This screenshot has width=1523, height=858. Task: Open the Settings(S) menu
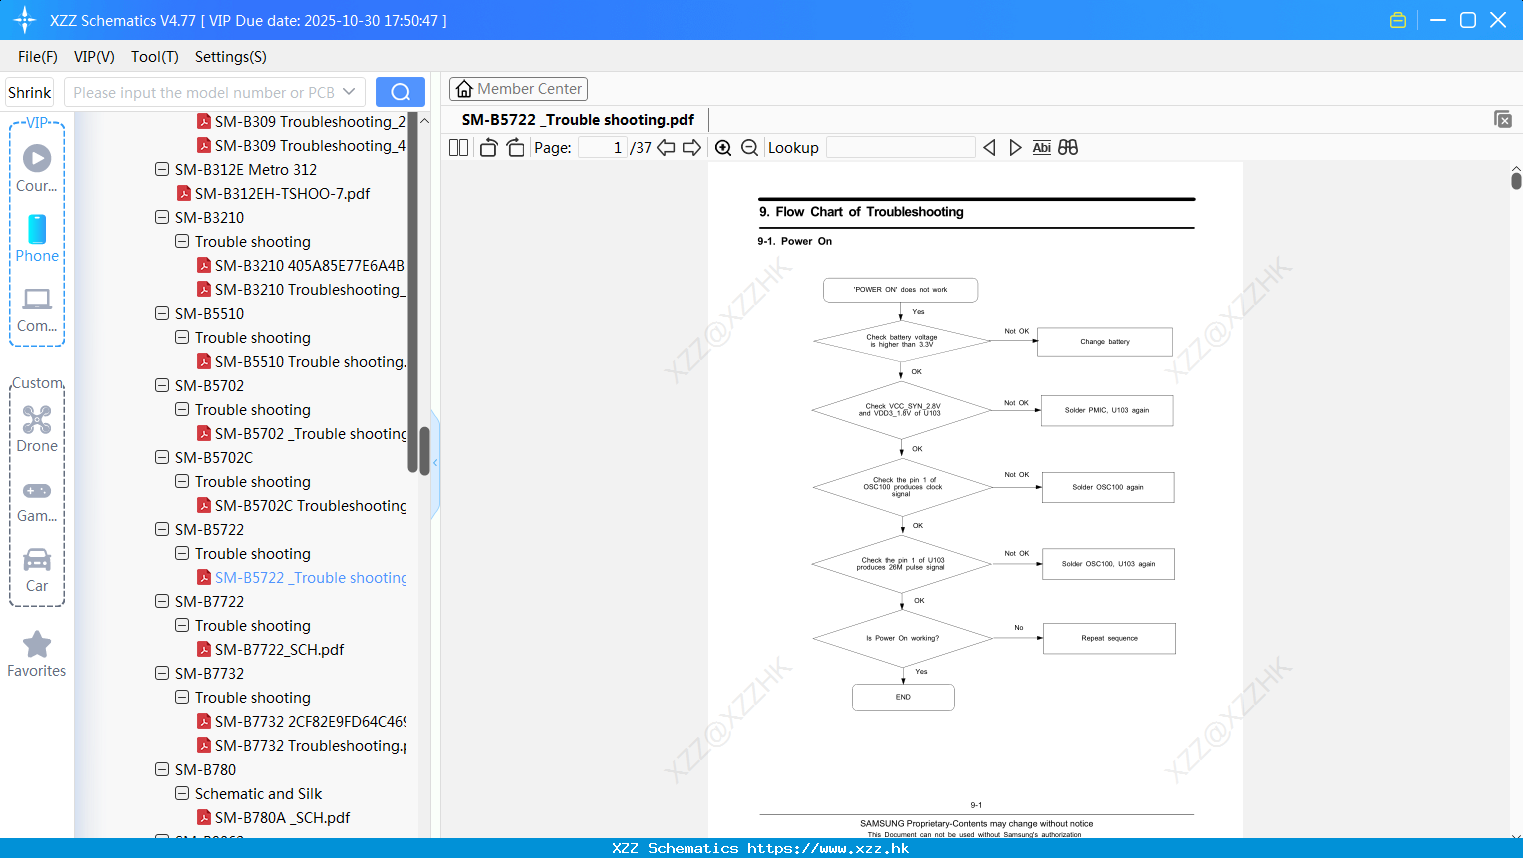pyautogui.click(x=231, y=57)
